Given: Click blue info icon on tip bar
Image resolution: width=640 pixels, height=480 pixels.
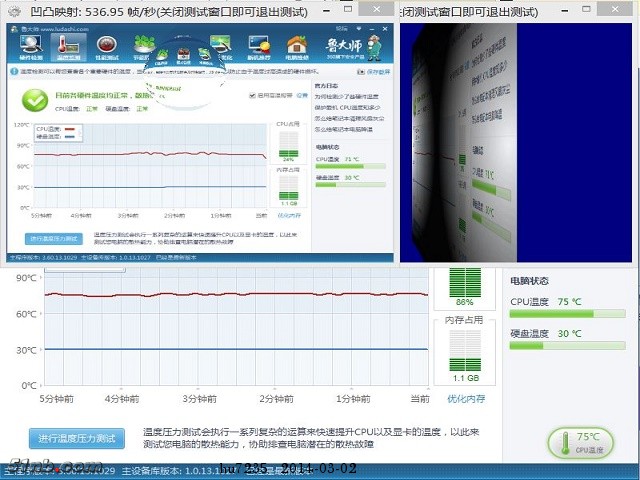Looking at the screenshot, I should pos(14,71).
